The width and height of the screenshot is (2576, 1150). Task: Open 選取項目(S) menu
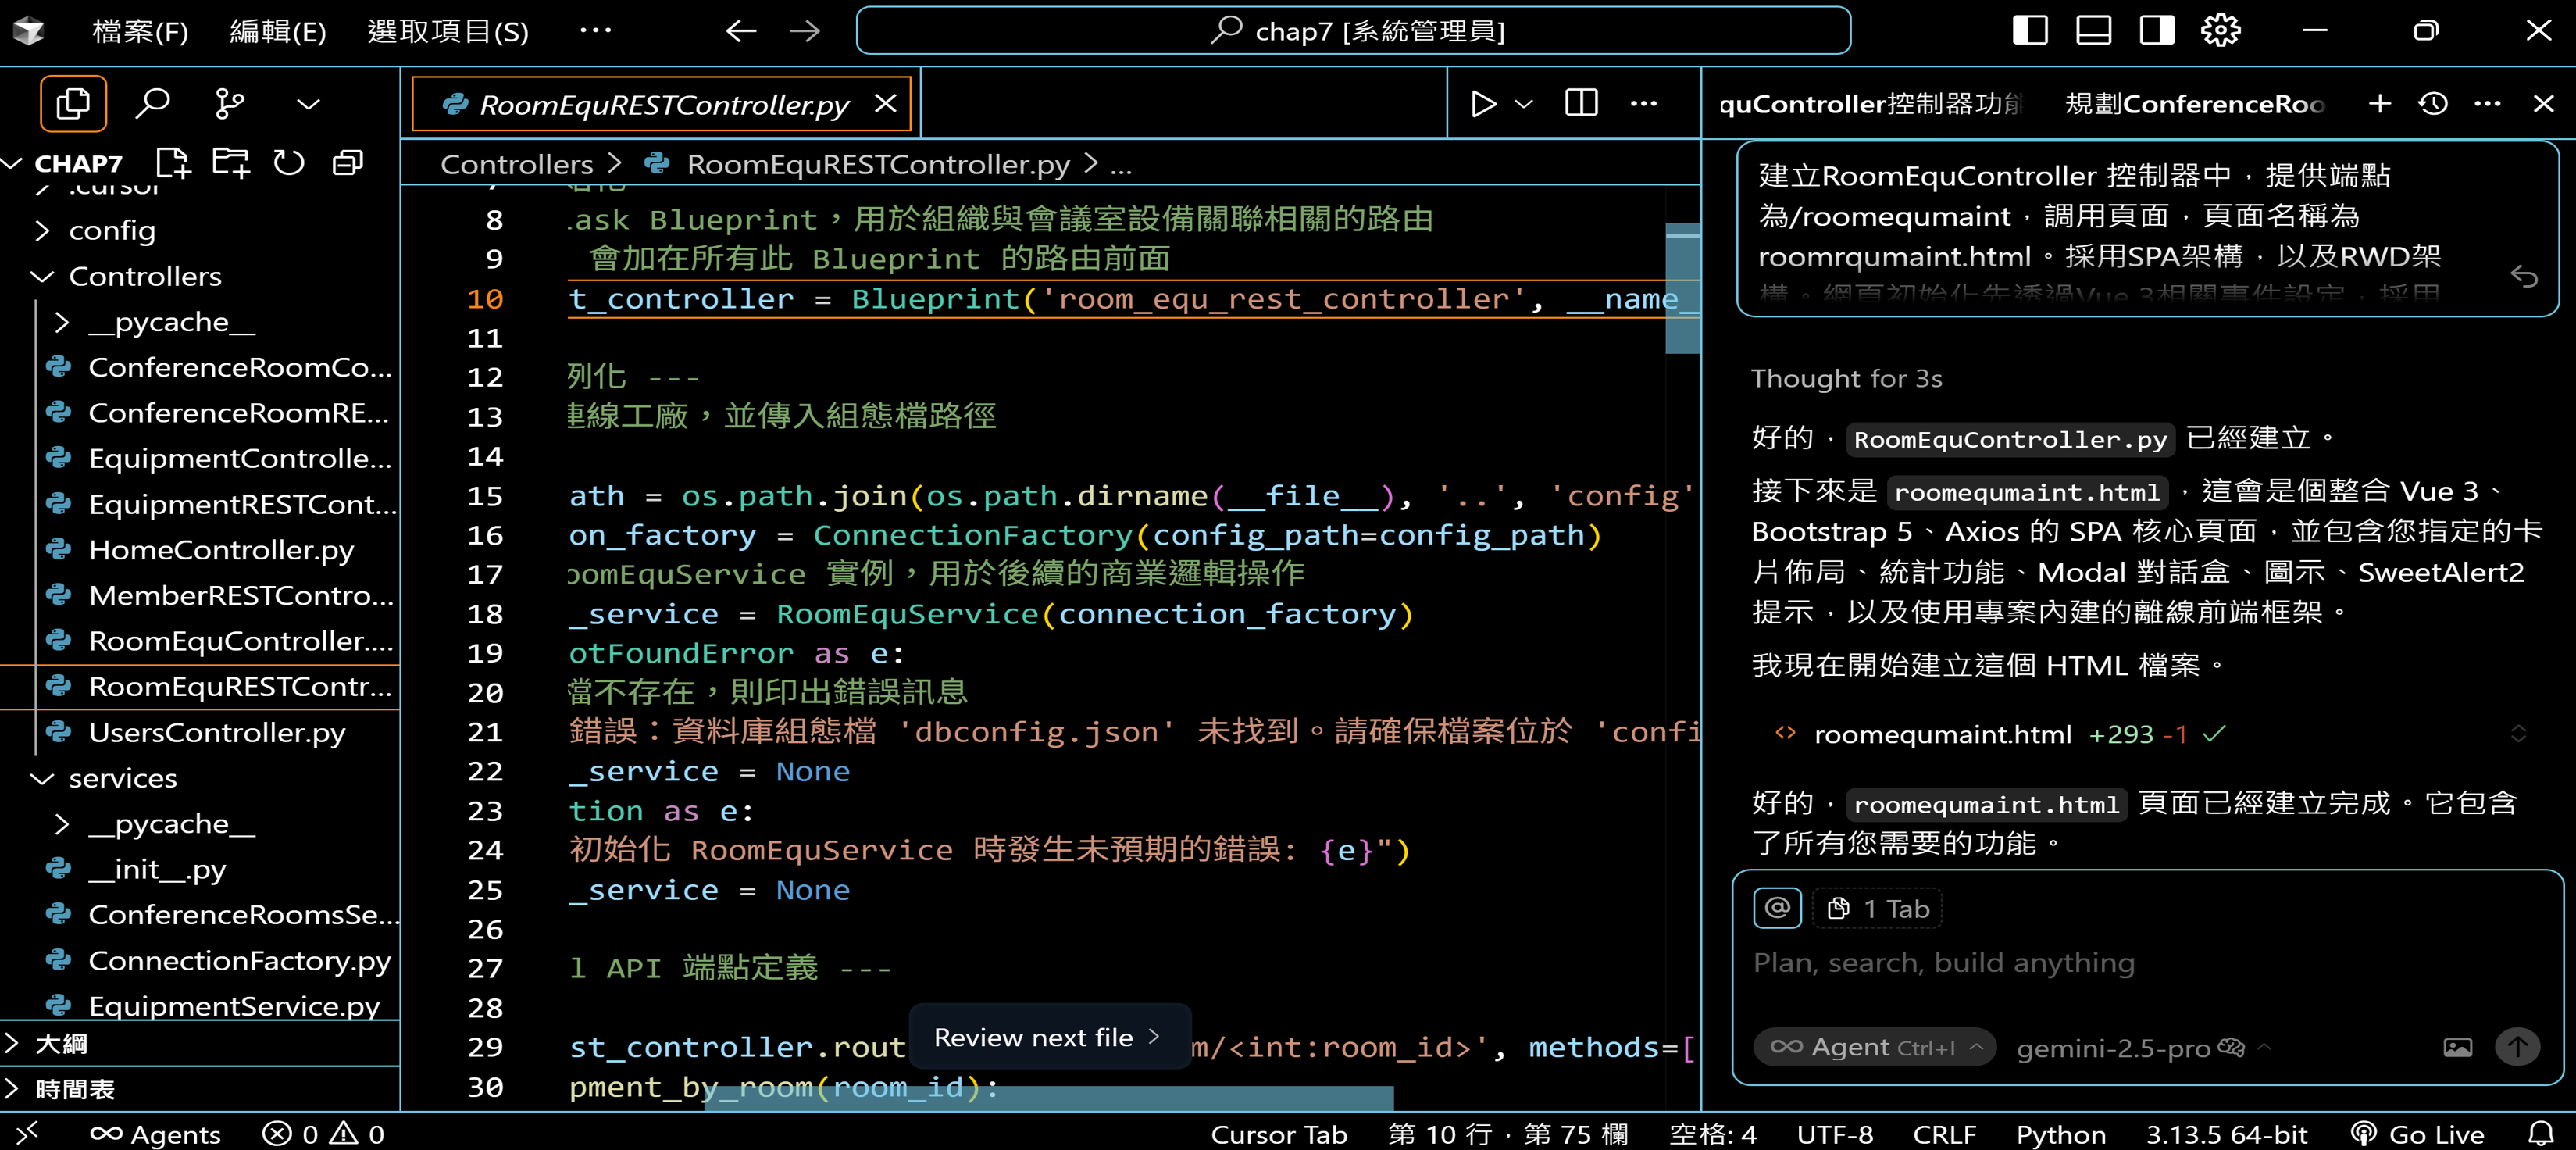pyautogui.click(x=448, y=31)
